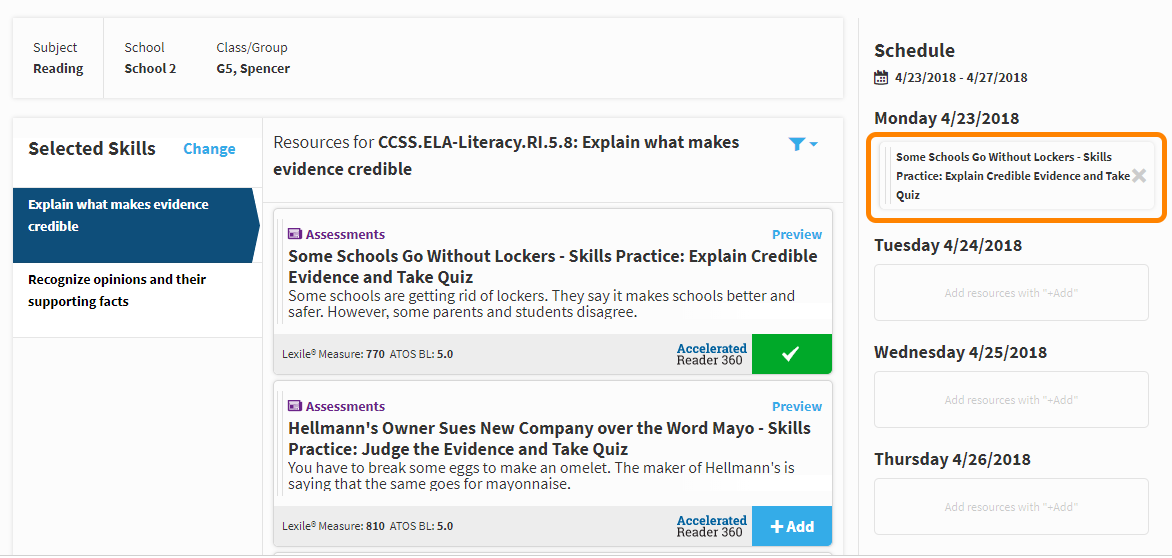Click the drag handle on Monday's scheduled resource
Viewport: 1172px width, 558px height.
coord(887,176)
